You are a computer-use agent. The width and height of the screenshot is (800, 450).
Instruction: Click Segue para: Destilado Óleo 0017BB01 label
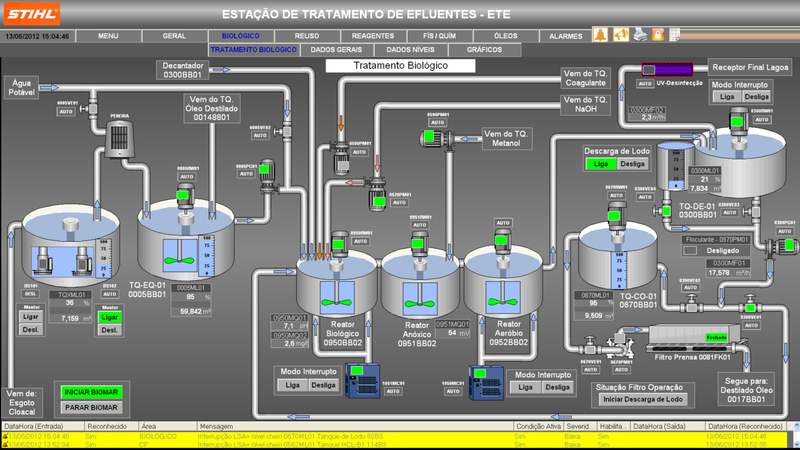pyautogui.click(x=746, y=390)
